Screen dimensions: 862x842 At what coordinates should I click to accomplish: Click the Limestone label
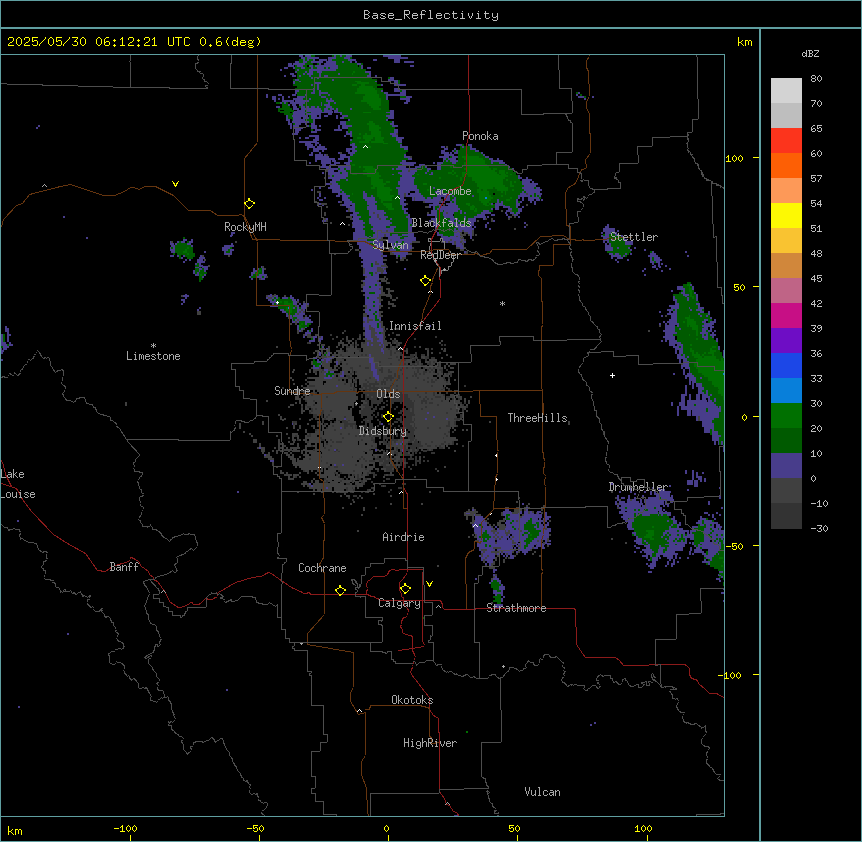point(153,356)
